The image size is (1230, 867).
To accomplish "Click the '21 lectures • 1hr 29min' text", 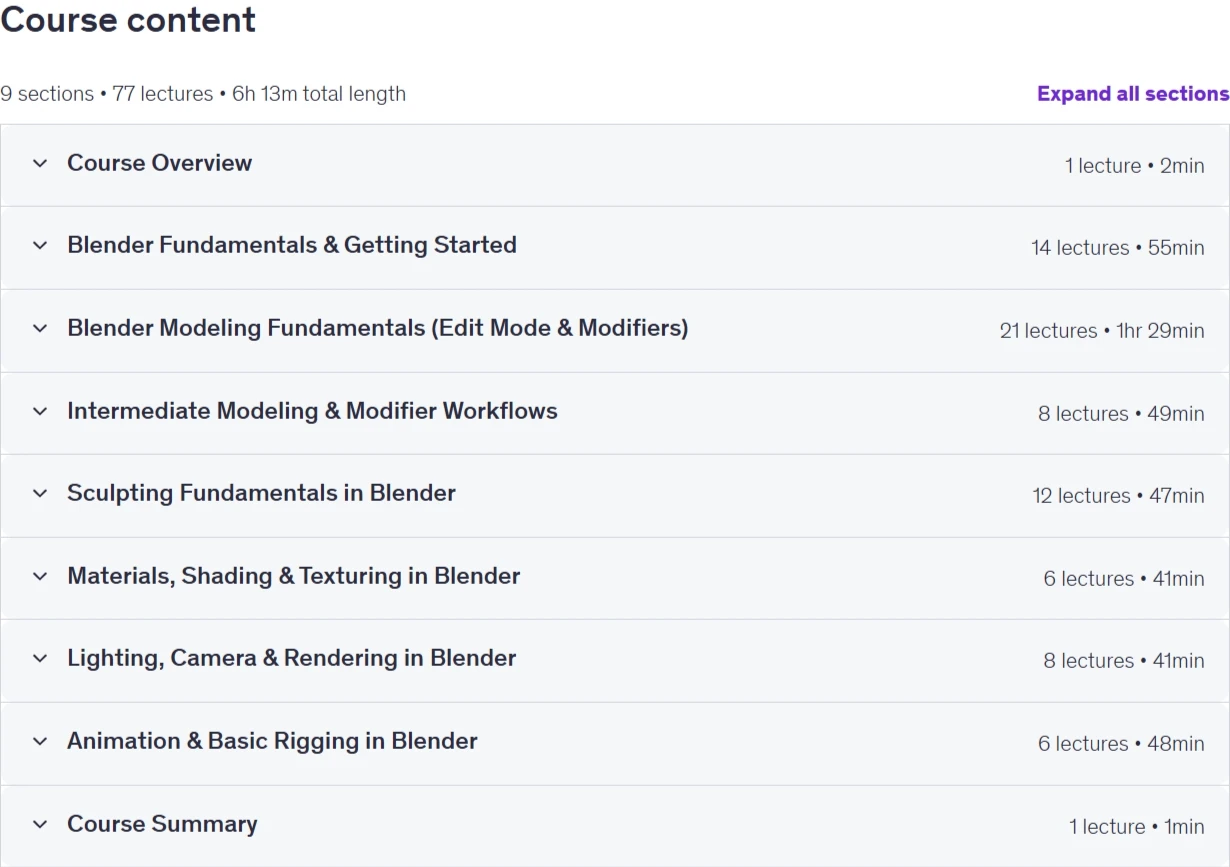I will (1102, 331).
